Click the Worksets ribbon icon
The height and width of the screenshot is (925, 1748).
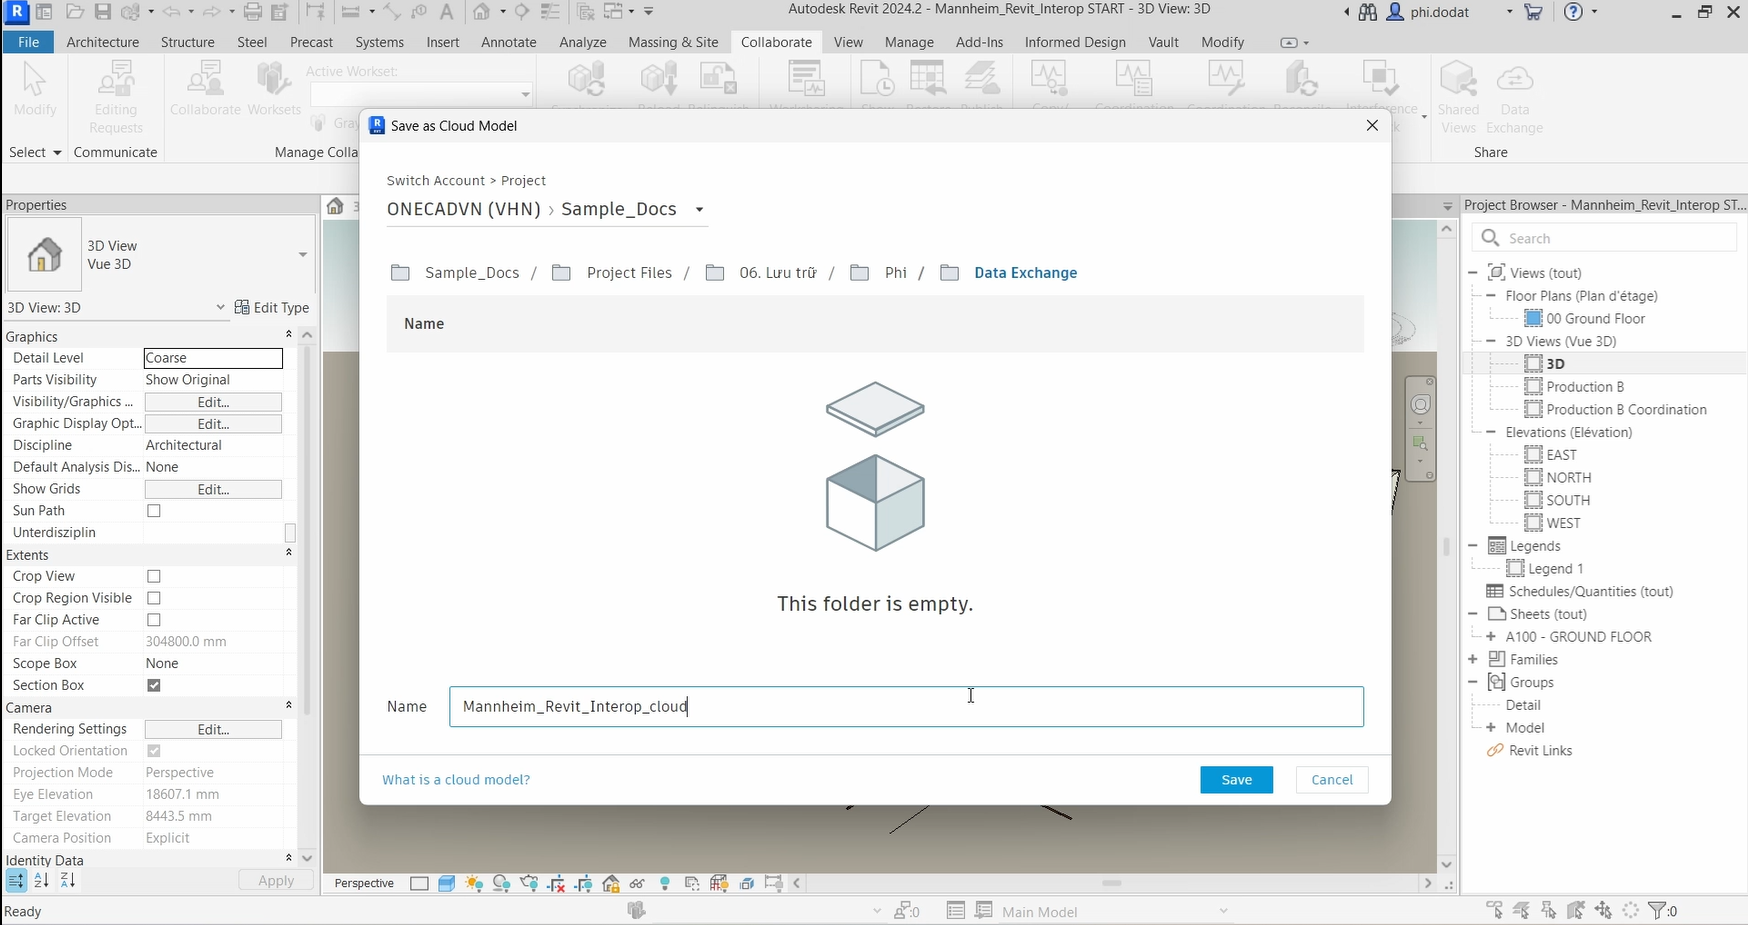(274, 90)
